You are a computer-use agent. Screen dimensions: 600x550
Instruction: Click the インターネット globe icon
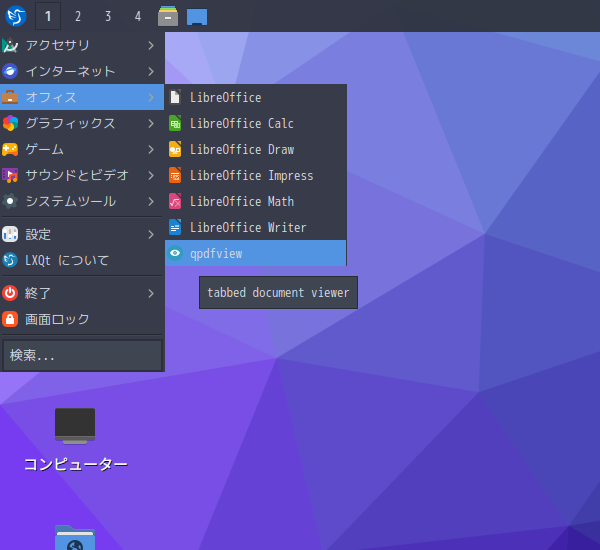coord(10,71)
